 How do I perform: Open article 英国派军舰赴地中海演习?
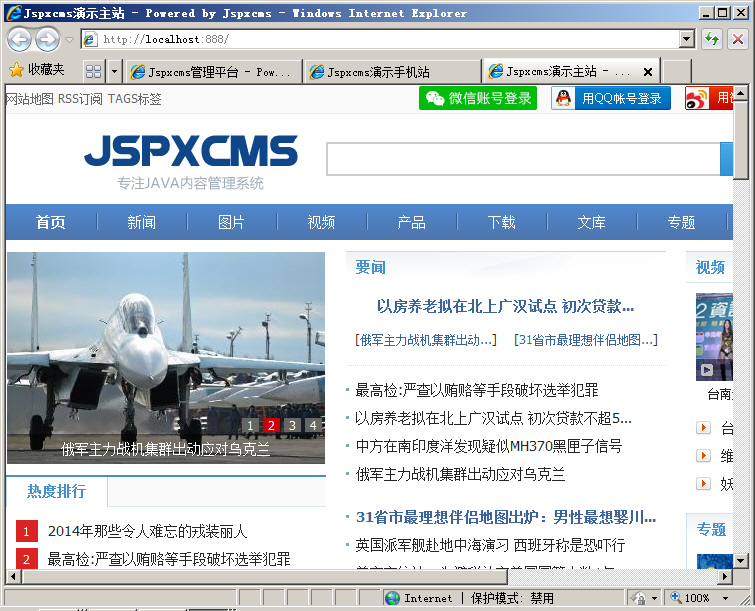[490, 546]
